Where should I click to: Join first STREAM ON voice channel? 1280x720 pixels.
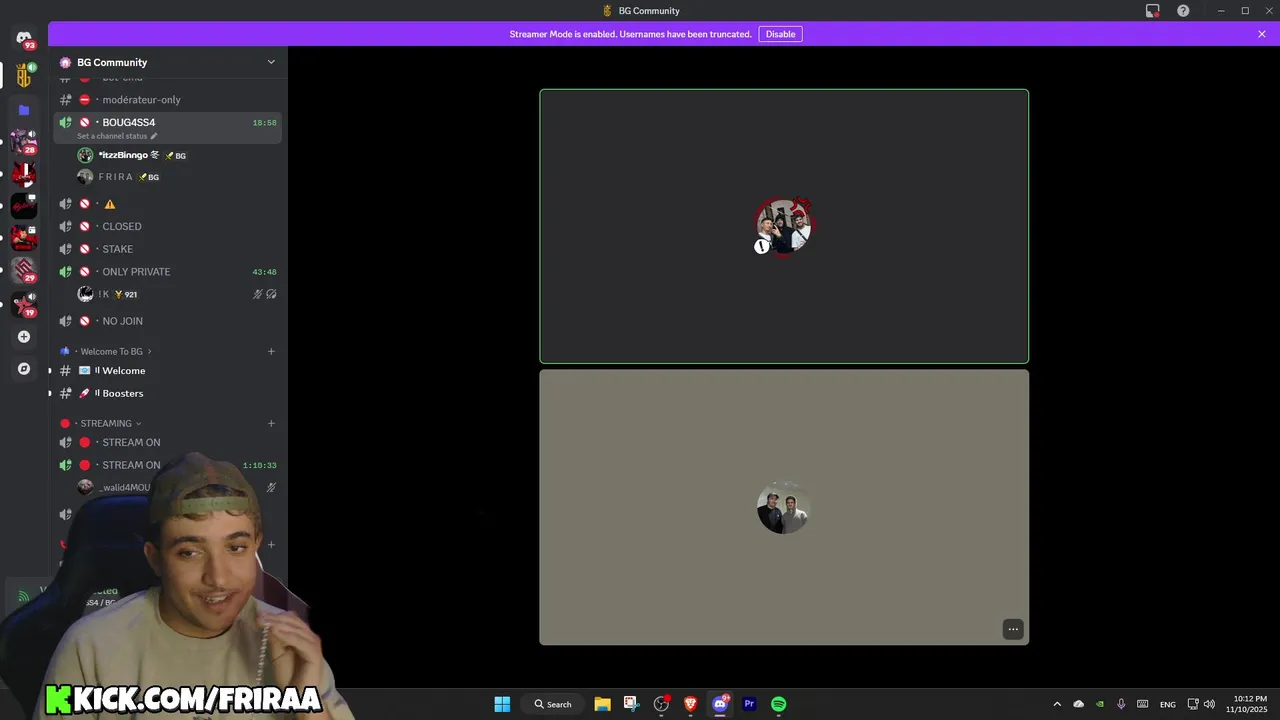click(x=167, y=443)
